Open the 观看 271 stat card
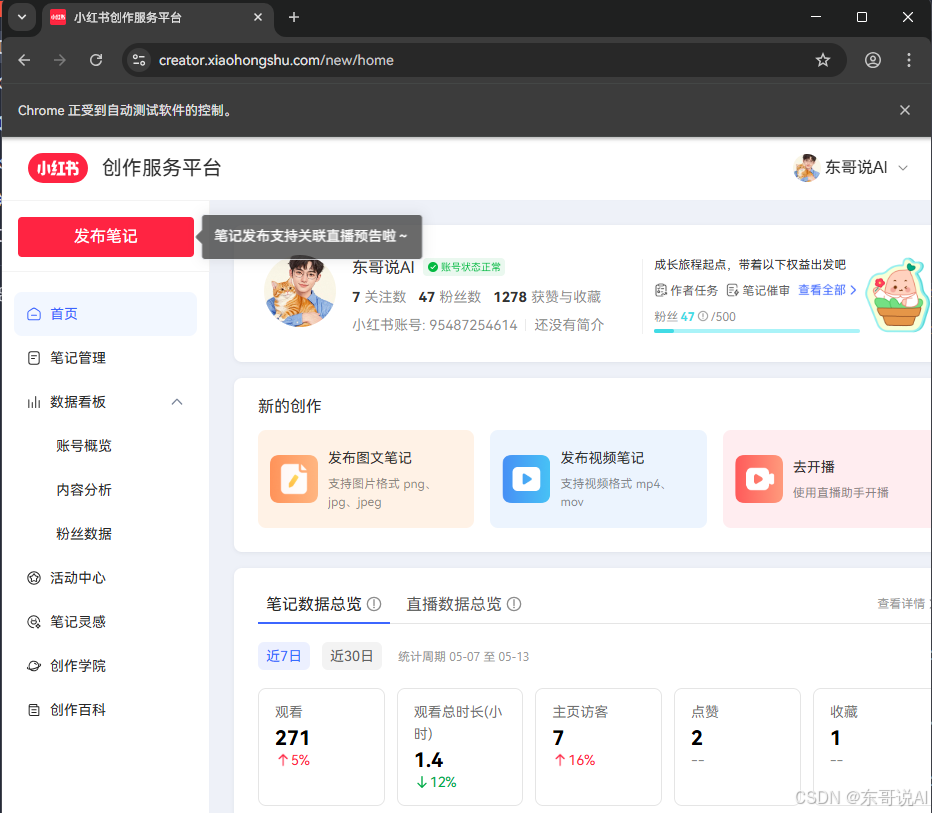932x813 pixels. point(322,746)
